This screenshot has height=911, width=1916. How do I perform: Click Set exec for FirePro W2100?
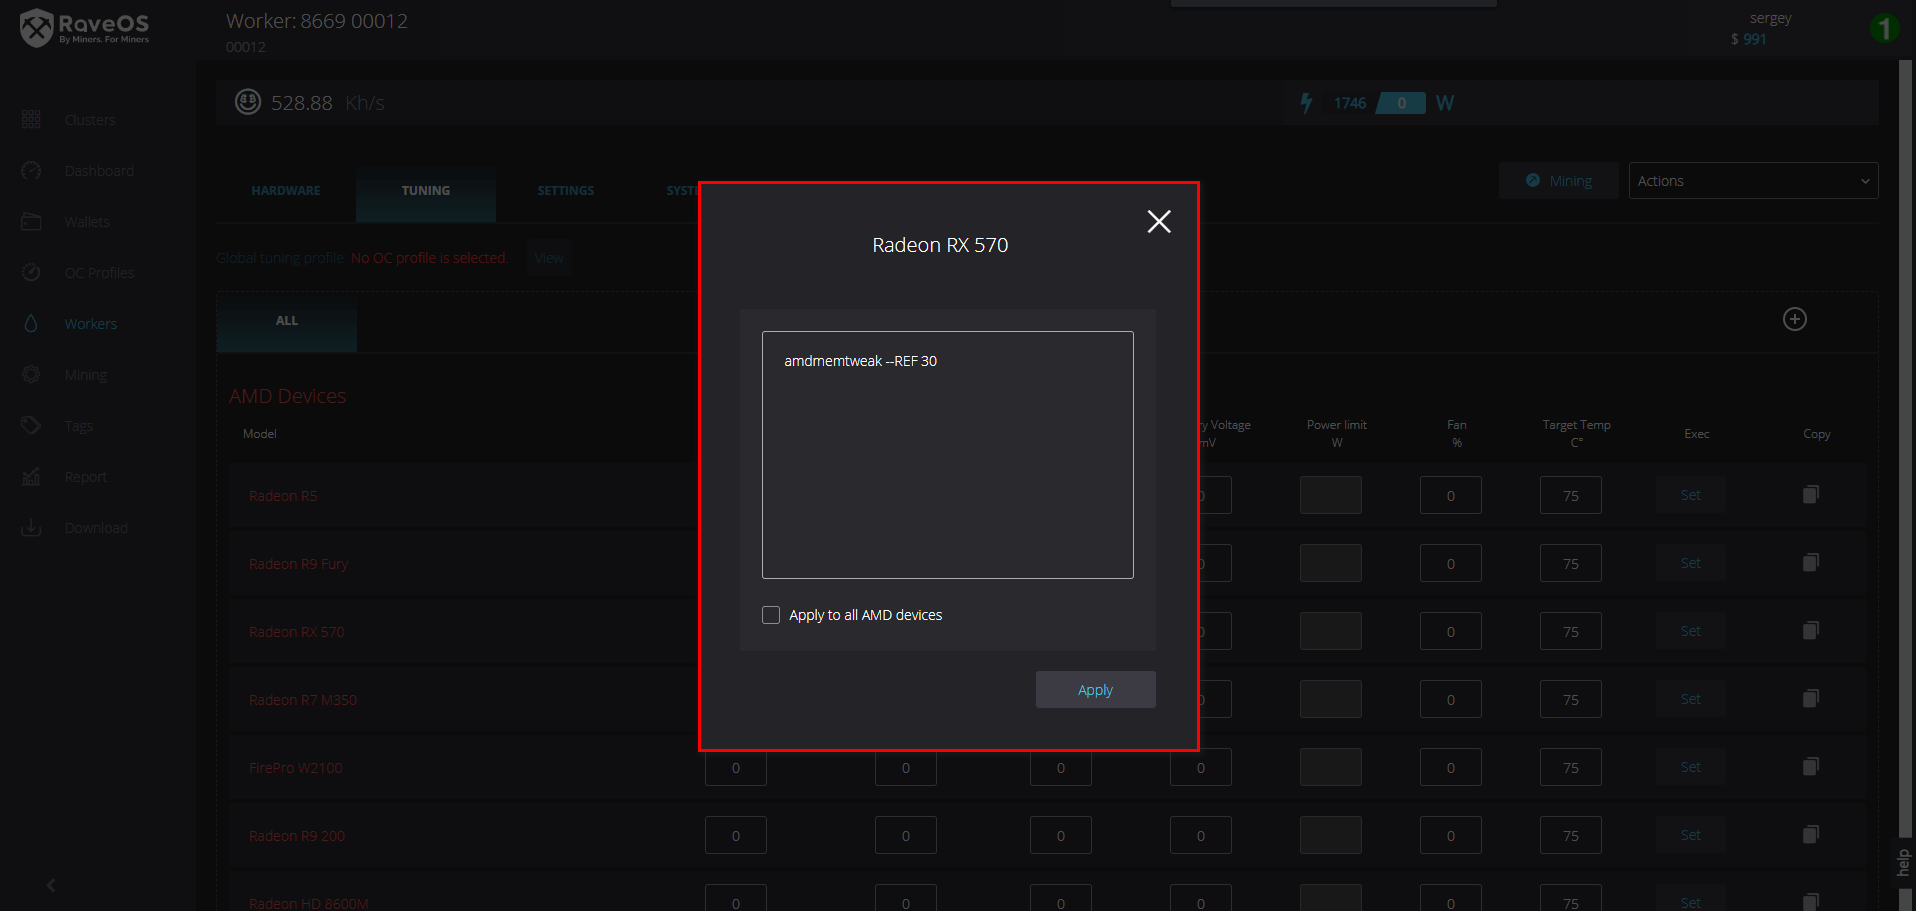tap(1691, 767)
